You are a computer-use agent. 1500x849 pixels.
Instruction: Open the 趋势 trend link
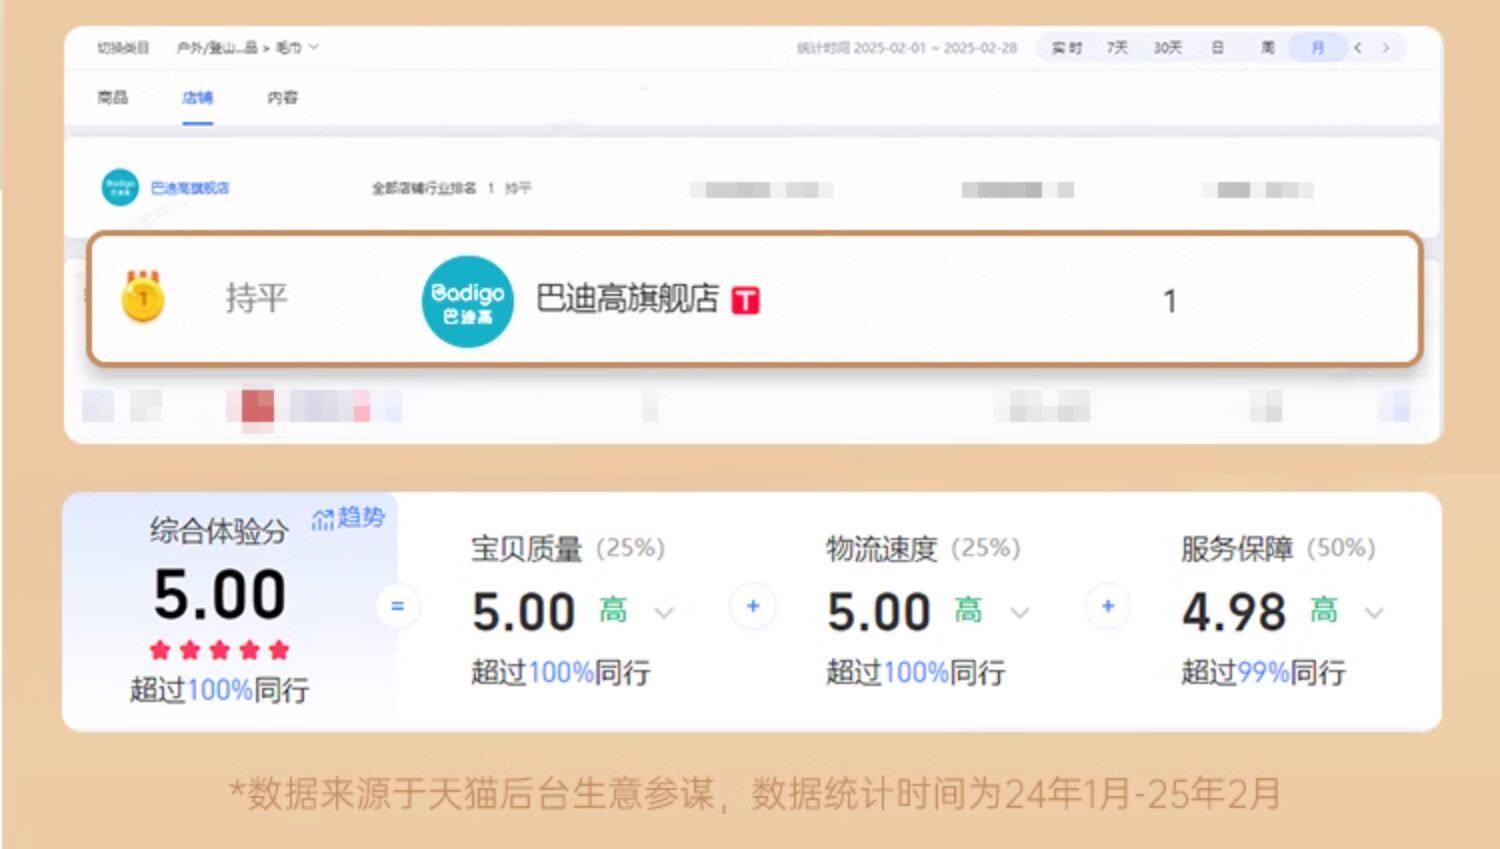click(x=348, y=517)
